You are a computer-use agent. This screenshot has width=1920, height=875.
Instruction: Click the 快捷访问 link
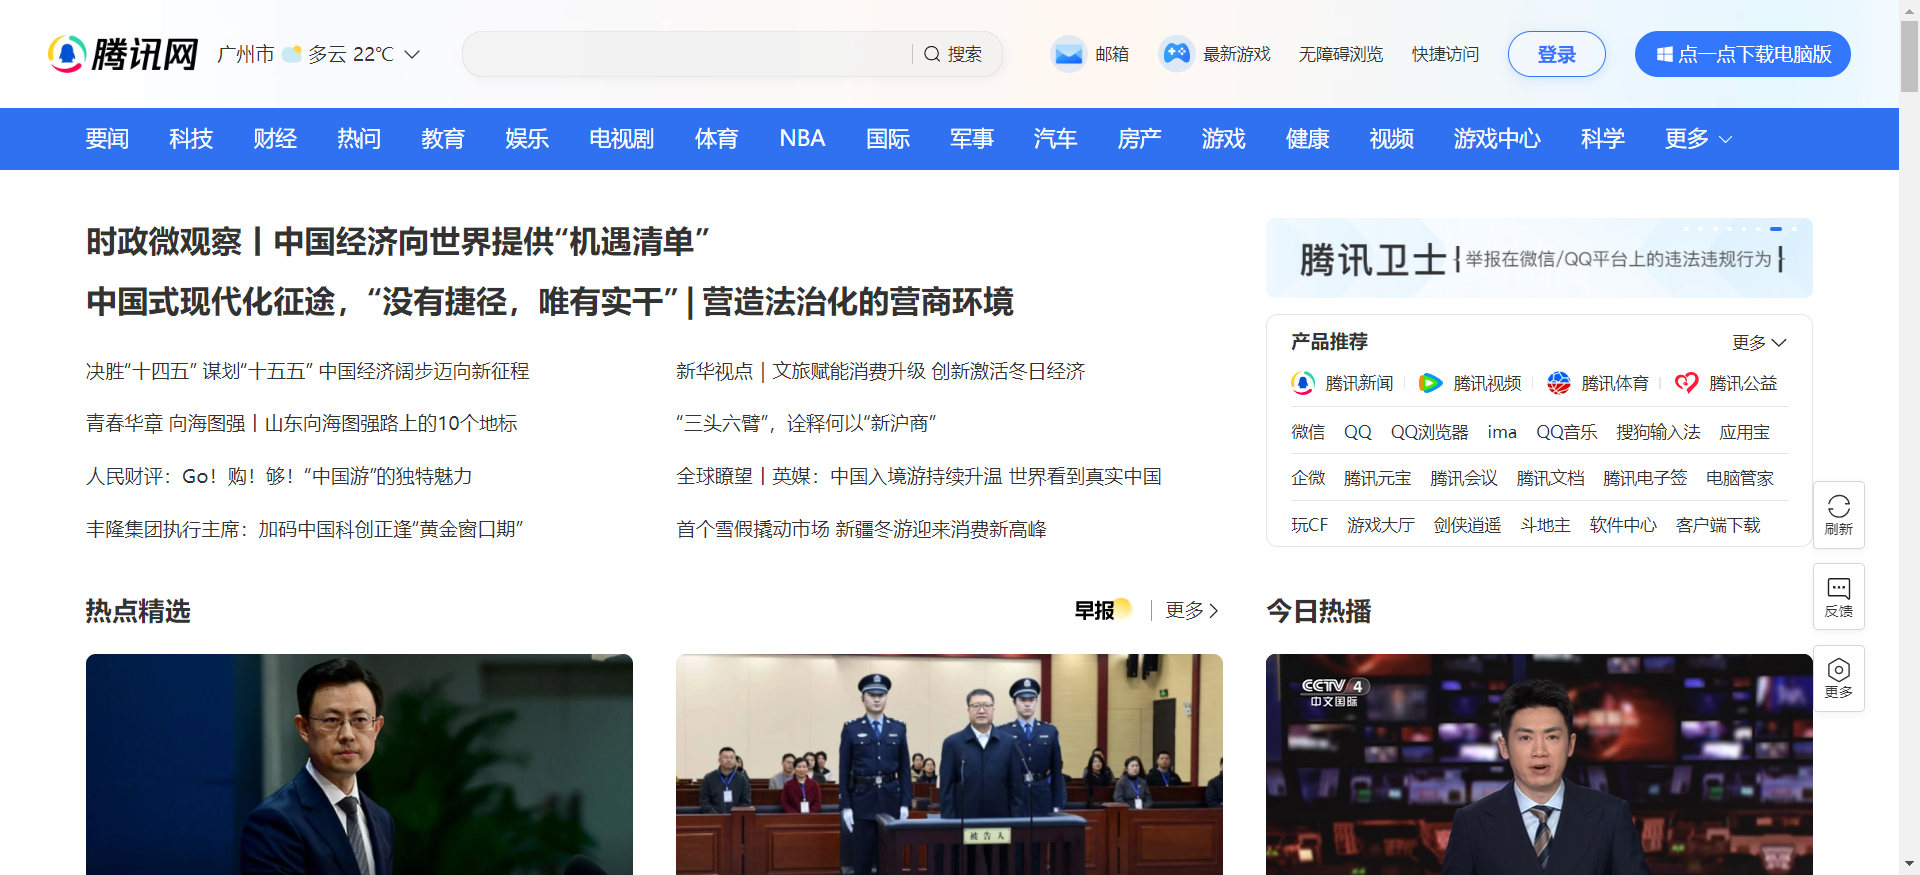[1445, 54]
